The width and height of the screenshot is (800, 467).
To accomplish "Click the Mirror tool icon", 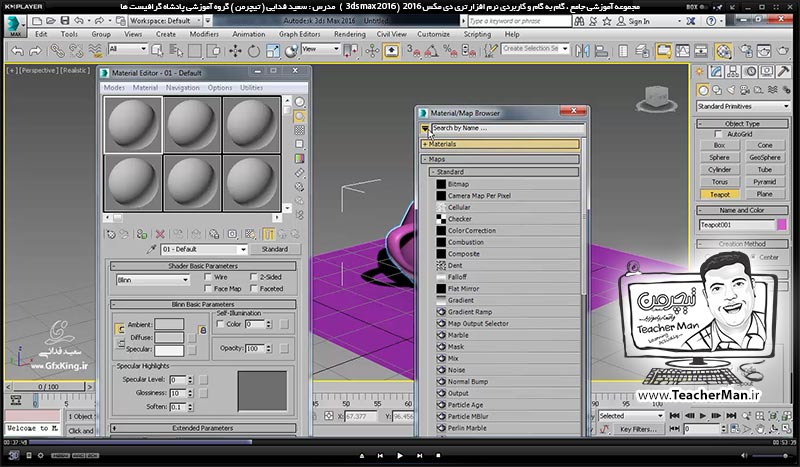I will click(x=582, y=51).
